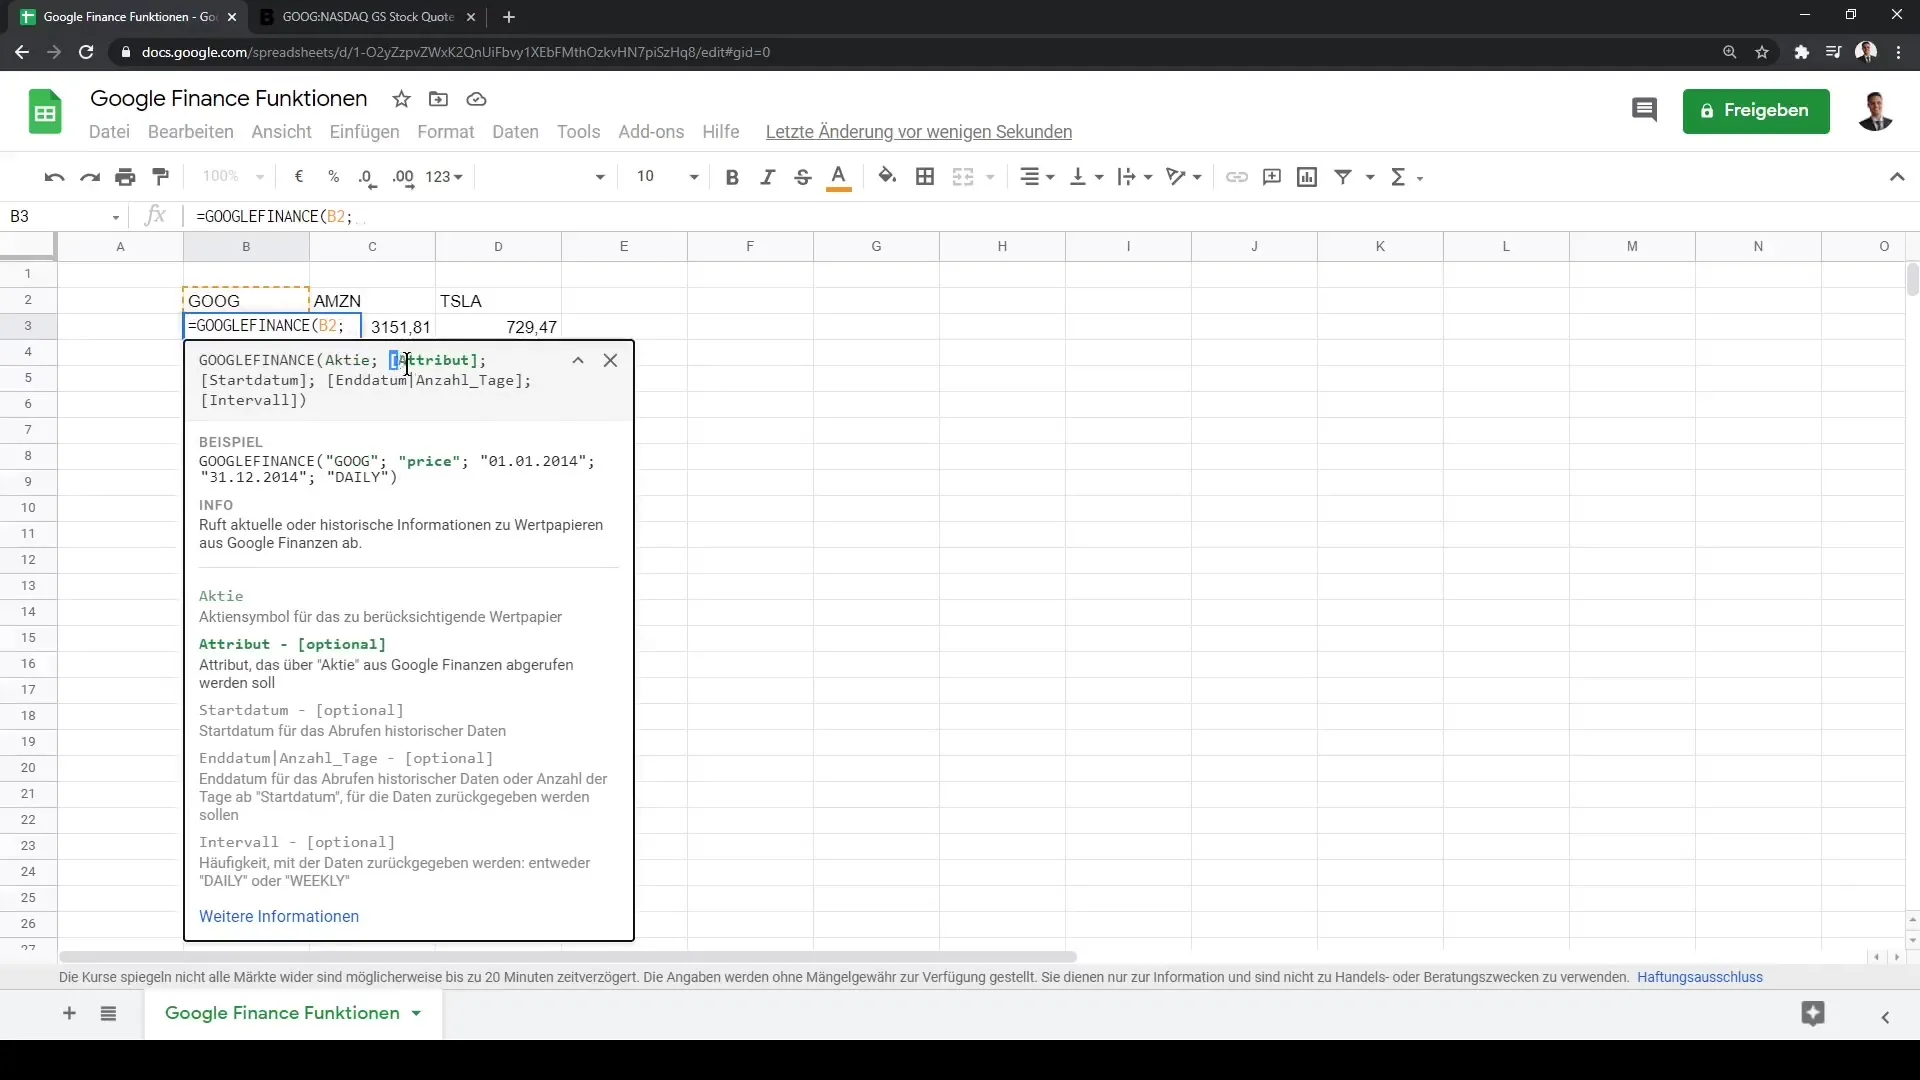This screenshot has height=1080, width=1920.
Task: Click the insert chart icon
Action: click(x=1307, y=177)
